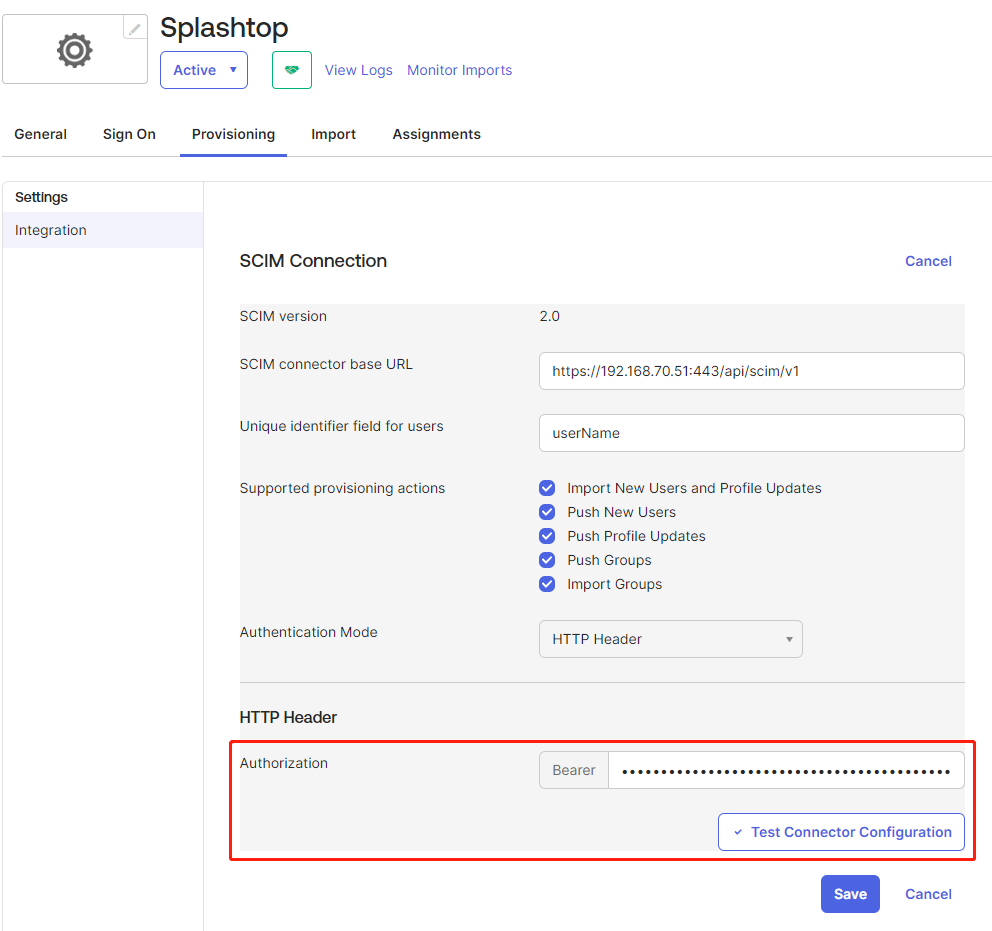992x931 pixels.
Task: Open Monitor Imports link
Action: (459, 70)
